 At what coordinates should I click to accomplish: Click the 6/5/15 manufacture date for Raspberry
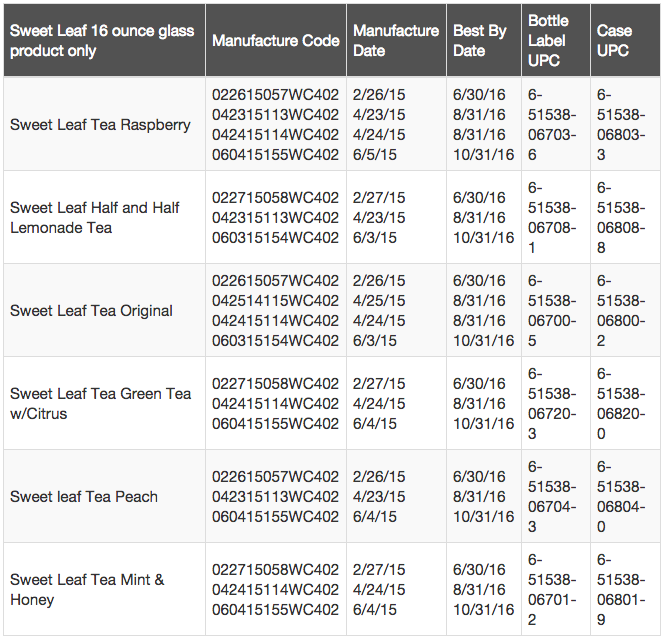pos(375,155)
